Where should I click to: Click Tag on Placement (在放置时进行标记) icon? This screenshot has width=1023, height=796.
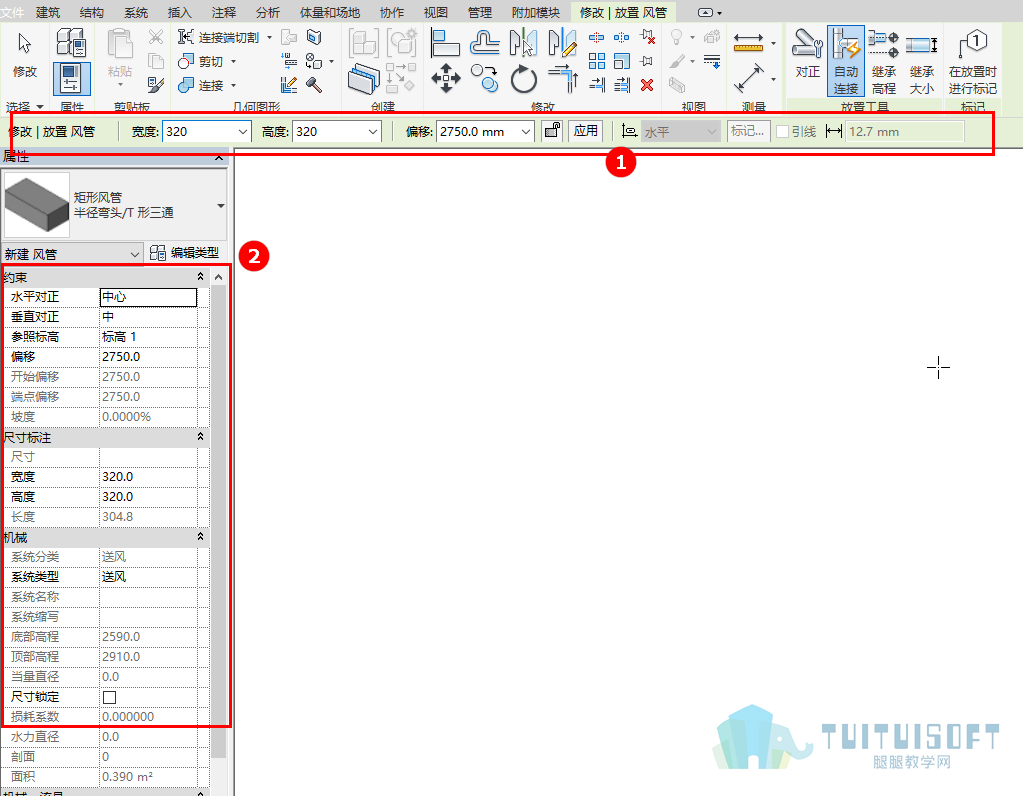click(972, 61)
